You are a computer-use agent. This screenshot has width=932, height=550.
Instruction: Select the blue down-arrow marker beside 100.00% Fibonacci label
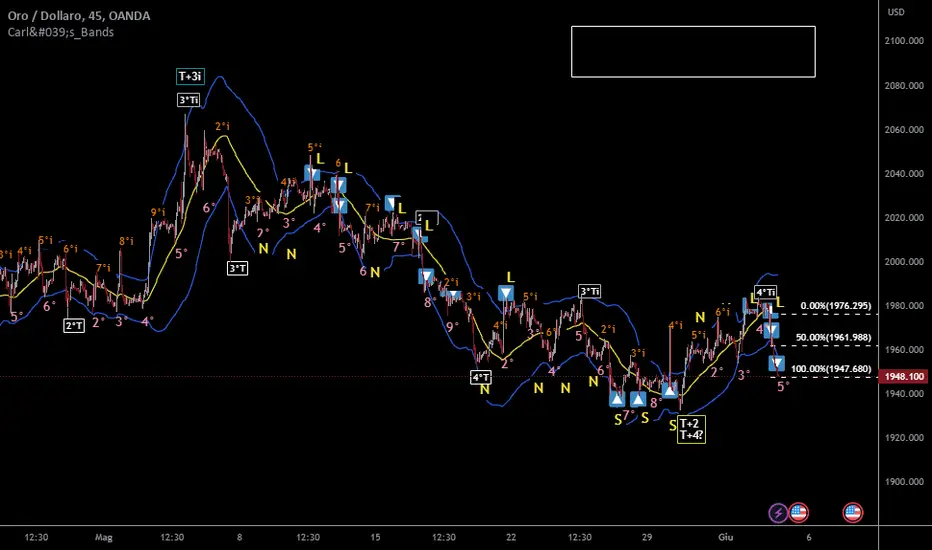(777, 363)
